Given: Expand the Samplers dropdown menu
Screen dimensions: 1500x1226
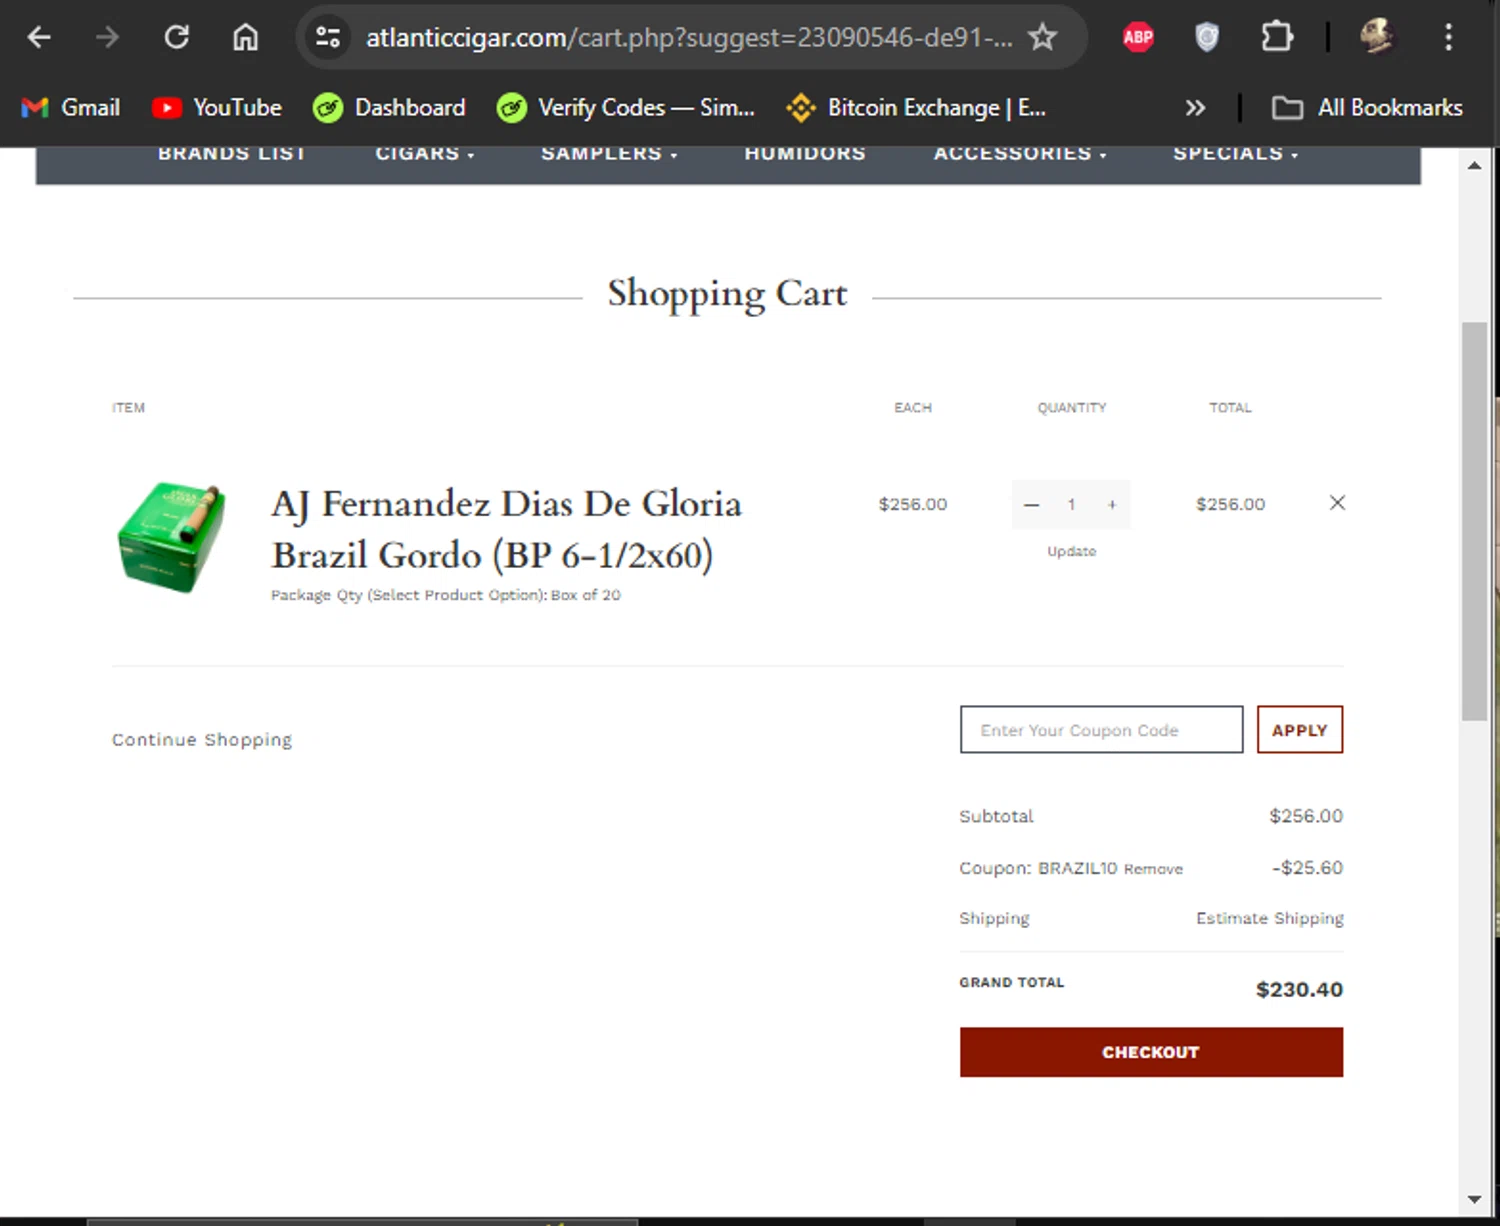Looking at the screenshot, I should (609, 153).
